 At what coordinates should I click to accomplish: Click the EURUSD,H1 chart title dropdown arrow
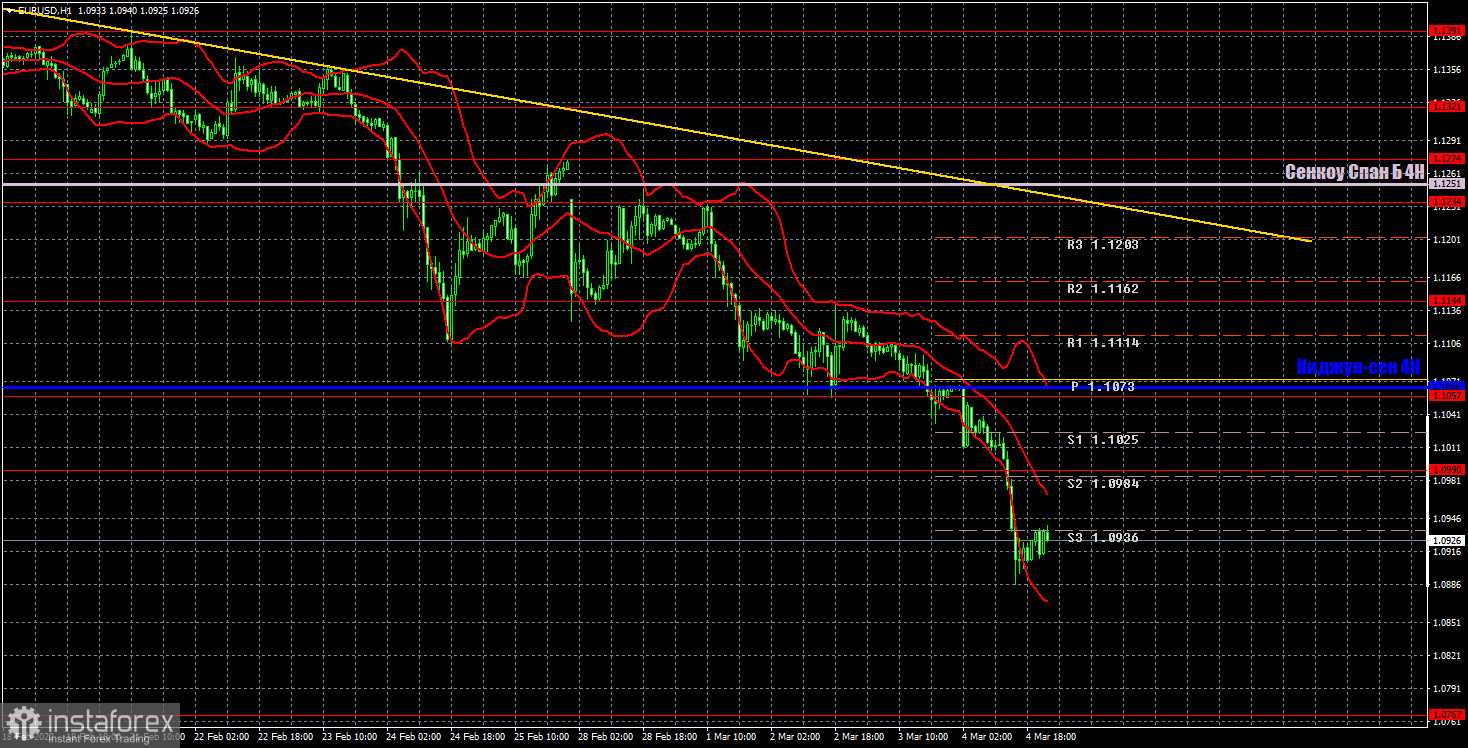pyautogui.click(x=8, y=9)
